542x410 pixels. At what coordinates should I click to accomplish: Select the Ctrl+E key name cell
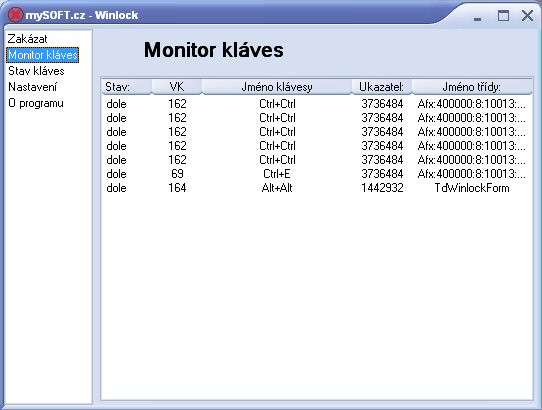(x=277, y=174)
